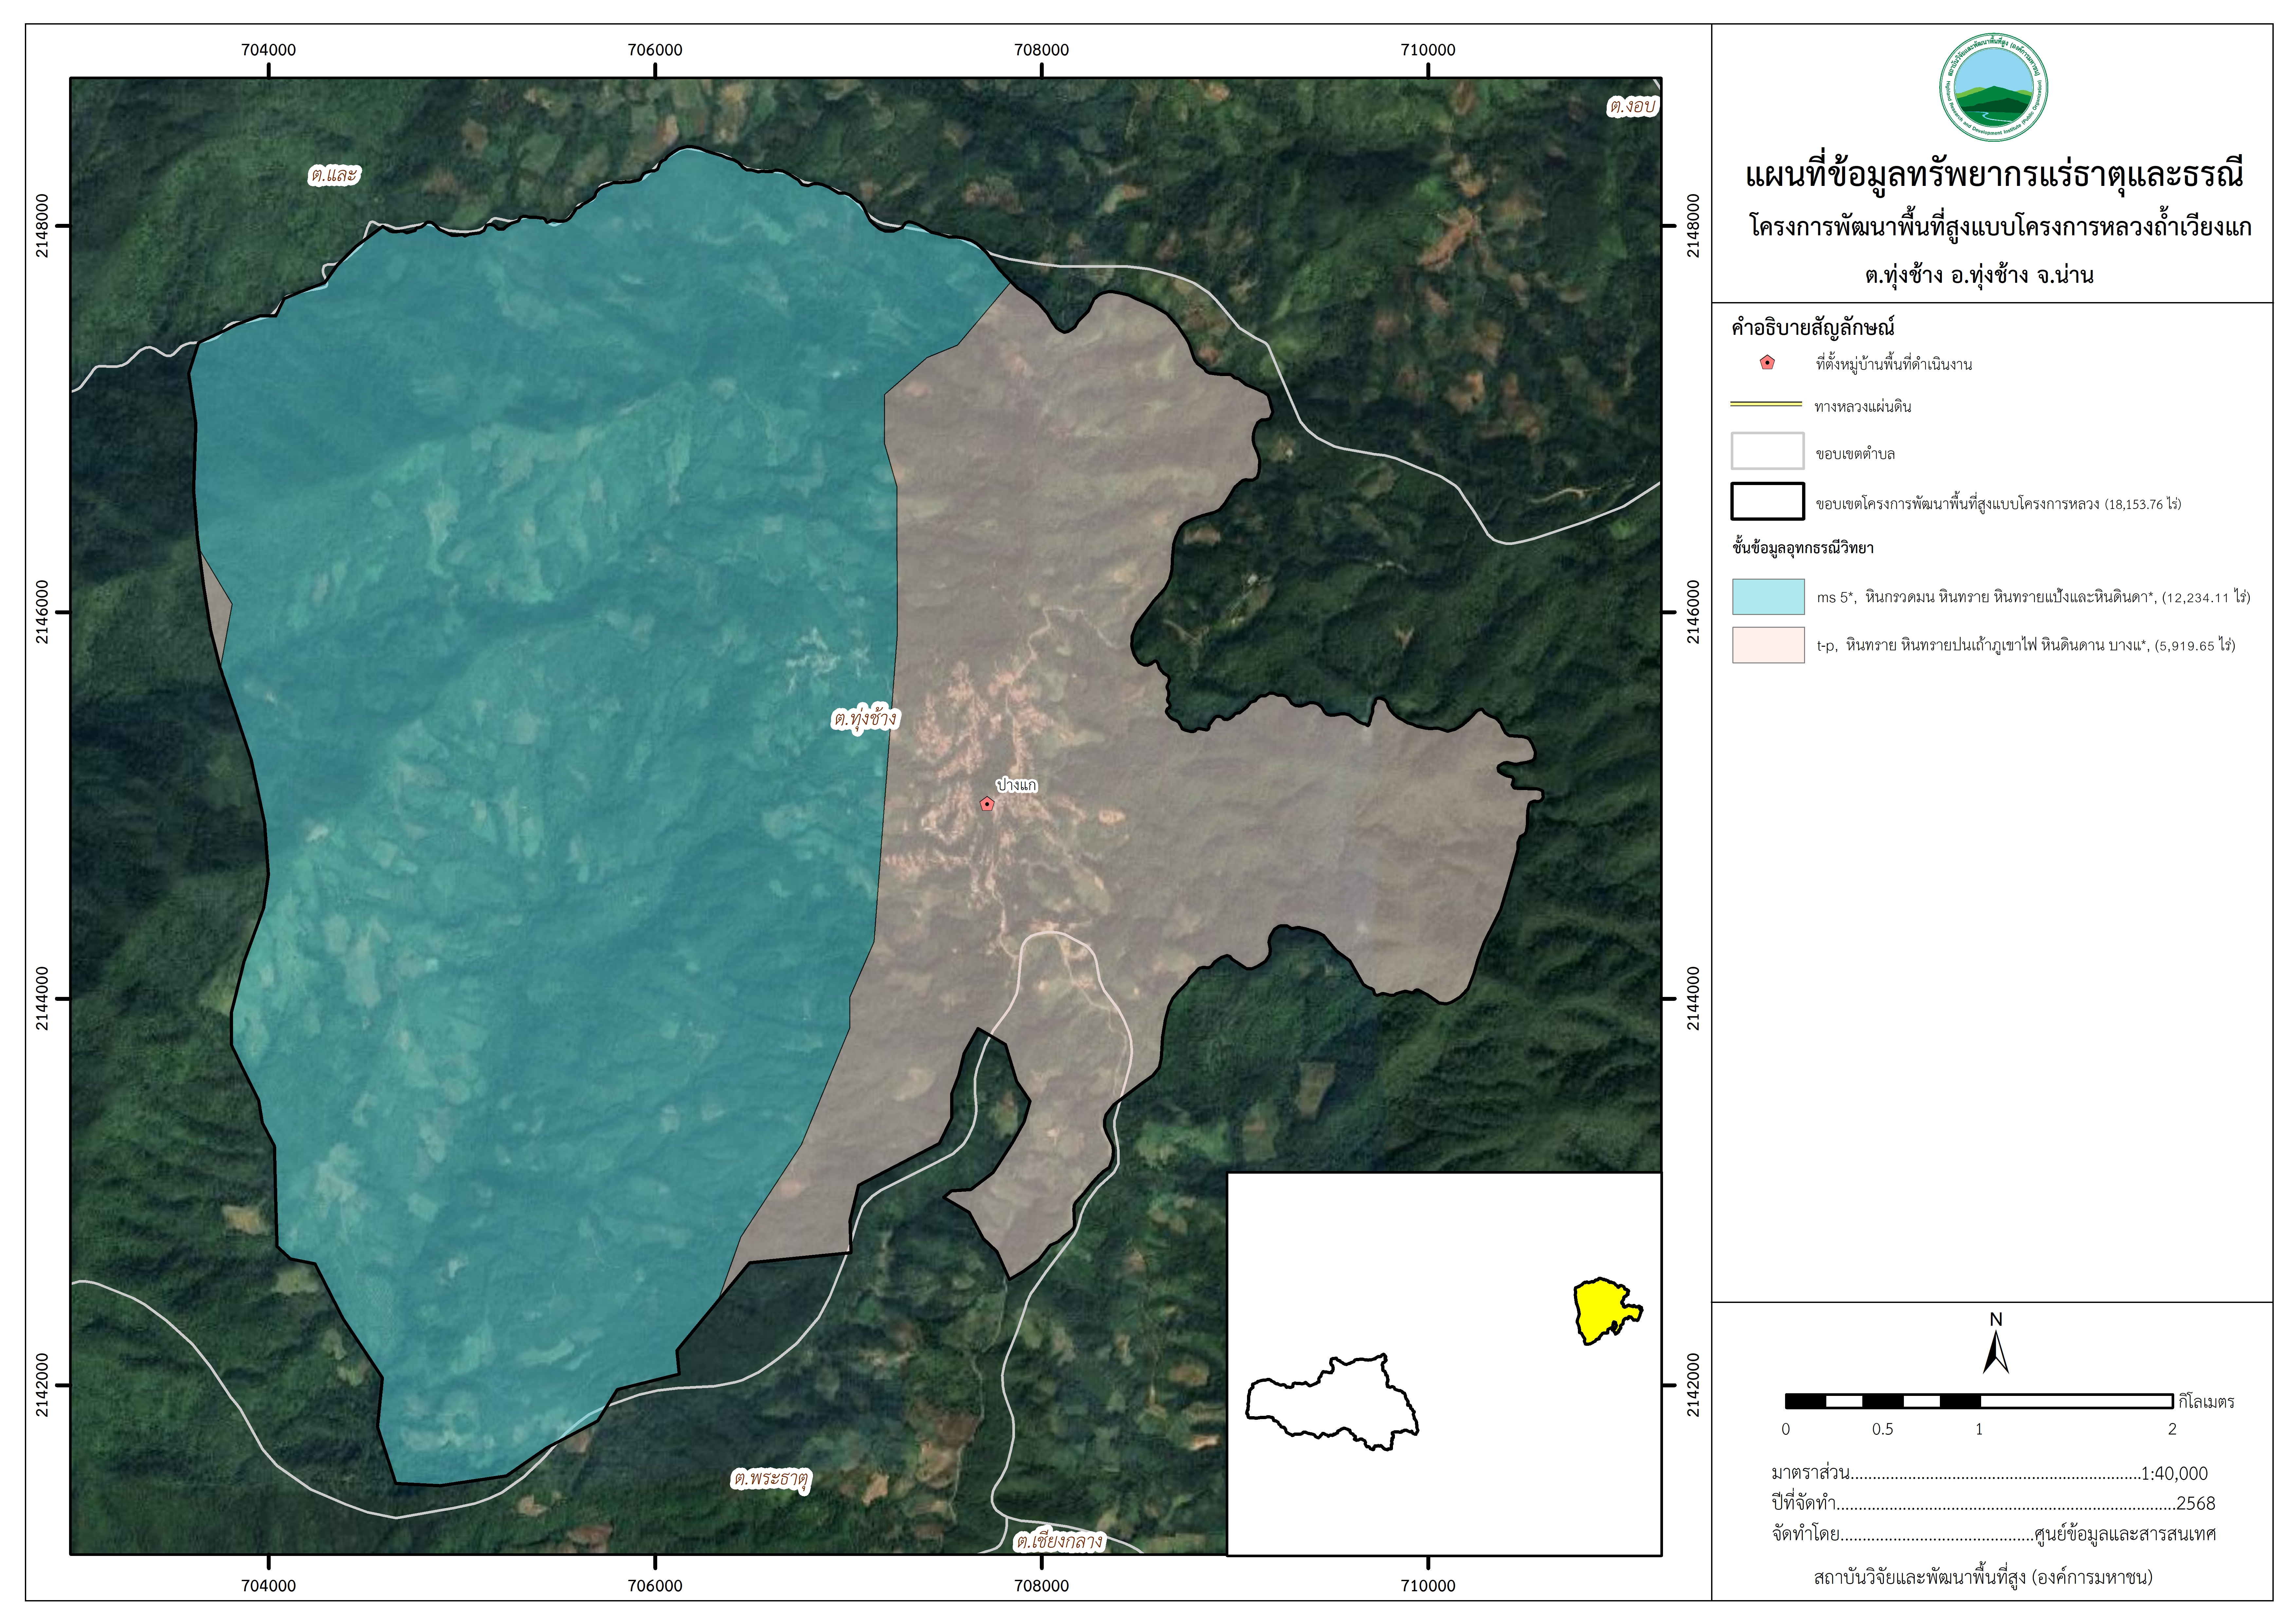
Task: Click the Pang Kae village marker on the map
Action: (987, 804)
